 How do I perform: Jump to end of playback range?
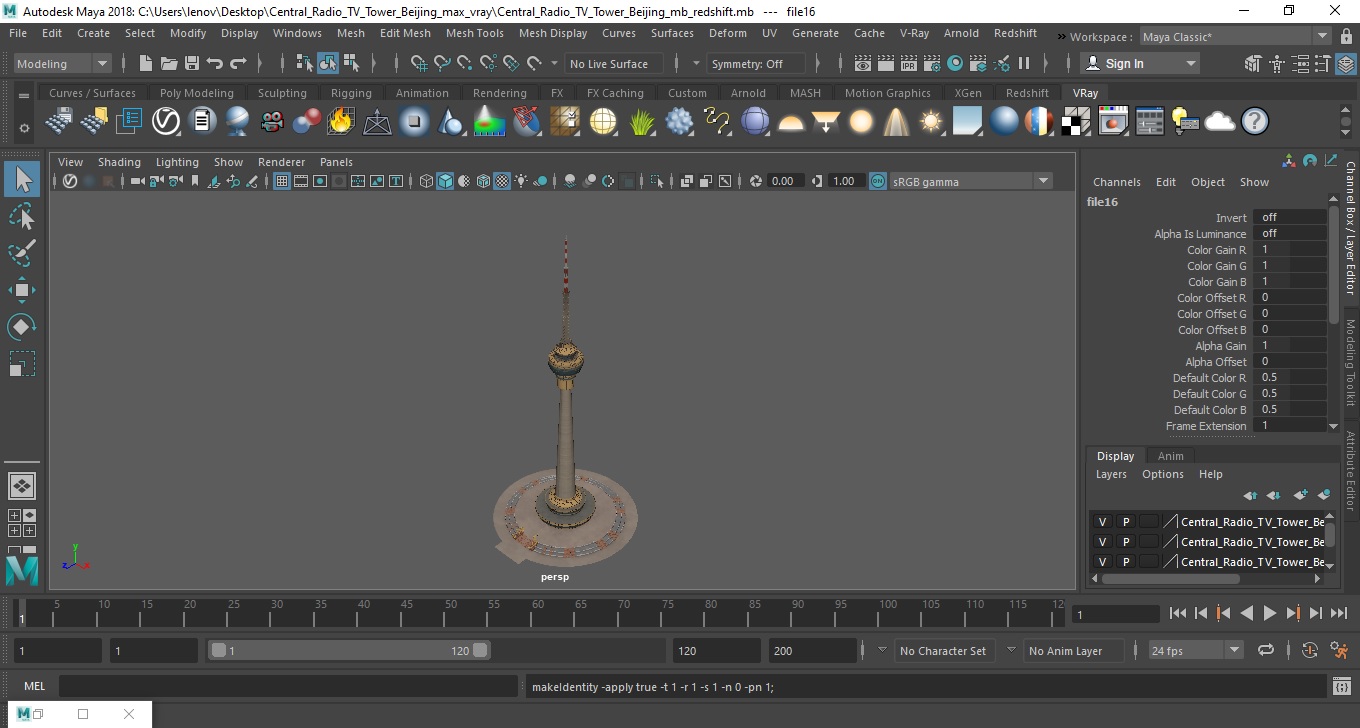pos(1338,614)
